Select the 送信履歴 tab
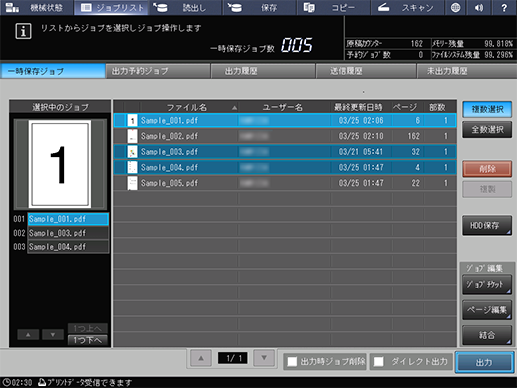This screenshot has height=388, width=517. 366,71
